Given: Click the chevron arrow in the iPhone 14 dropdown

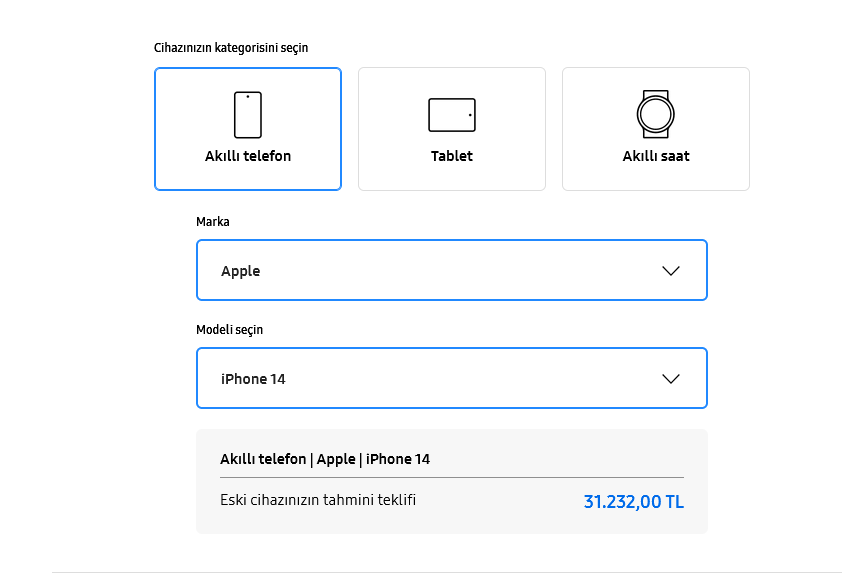Looking at the screenshot, I should (671, 379).
